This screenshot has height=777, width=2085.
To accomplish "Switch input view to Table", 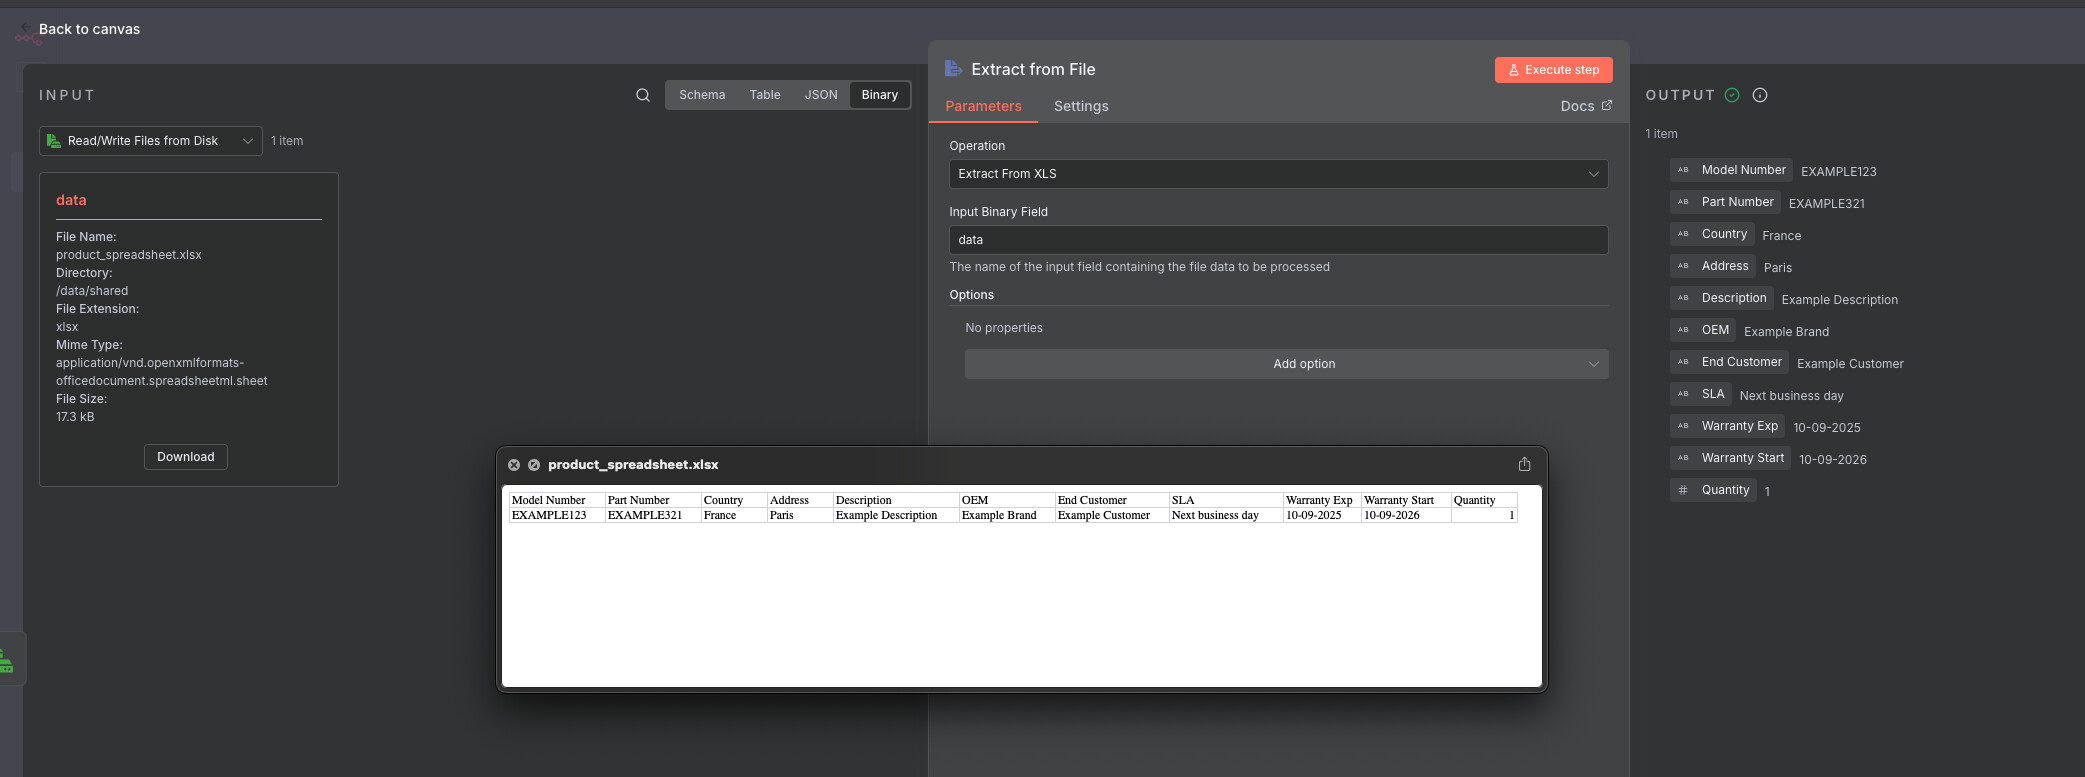I will coord(765,95).
